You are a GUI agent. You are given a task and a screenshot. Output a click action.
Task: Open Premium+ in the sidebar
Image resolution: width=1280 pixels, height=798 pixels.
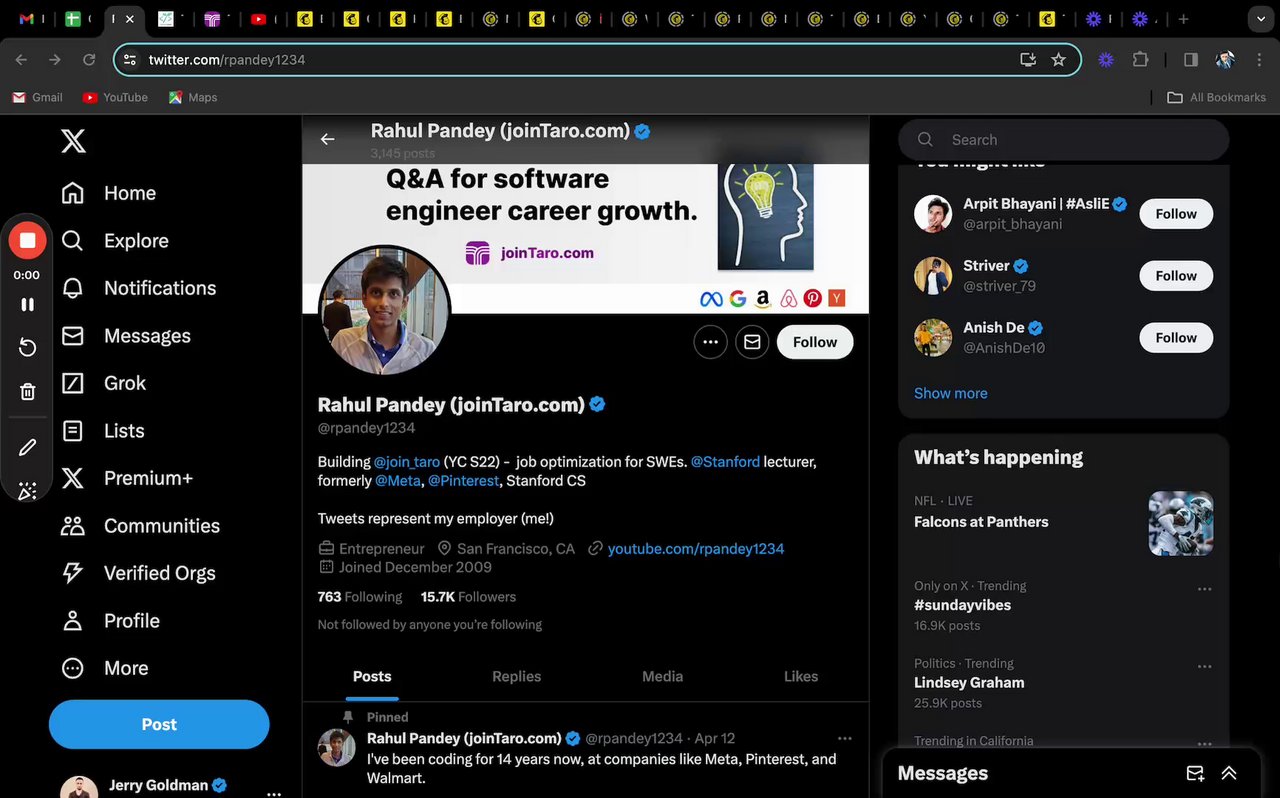click(127, 478)
